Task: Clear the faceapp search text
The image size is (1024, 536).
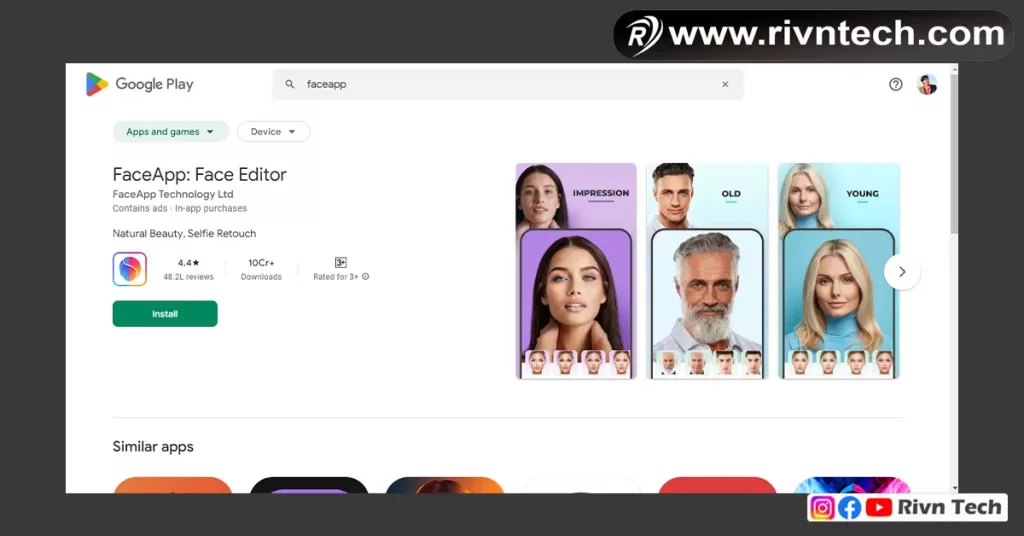Action: [x=725, y=84]
